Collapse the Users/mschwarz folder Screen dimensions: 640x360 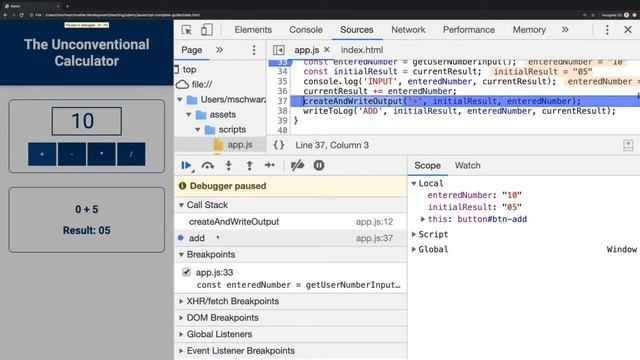[x=180, y=100]
